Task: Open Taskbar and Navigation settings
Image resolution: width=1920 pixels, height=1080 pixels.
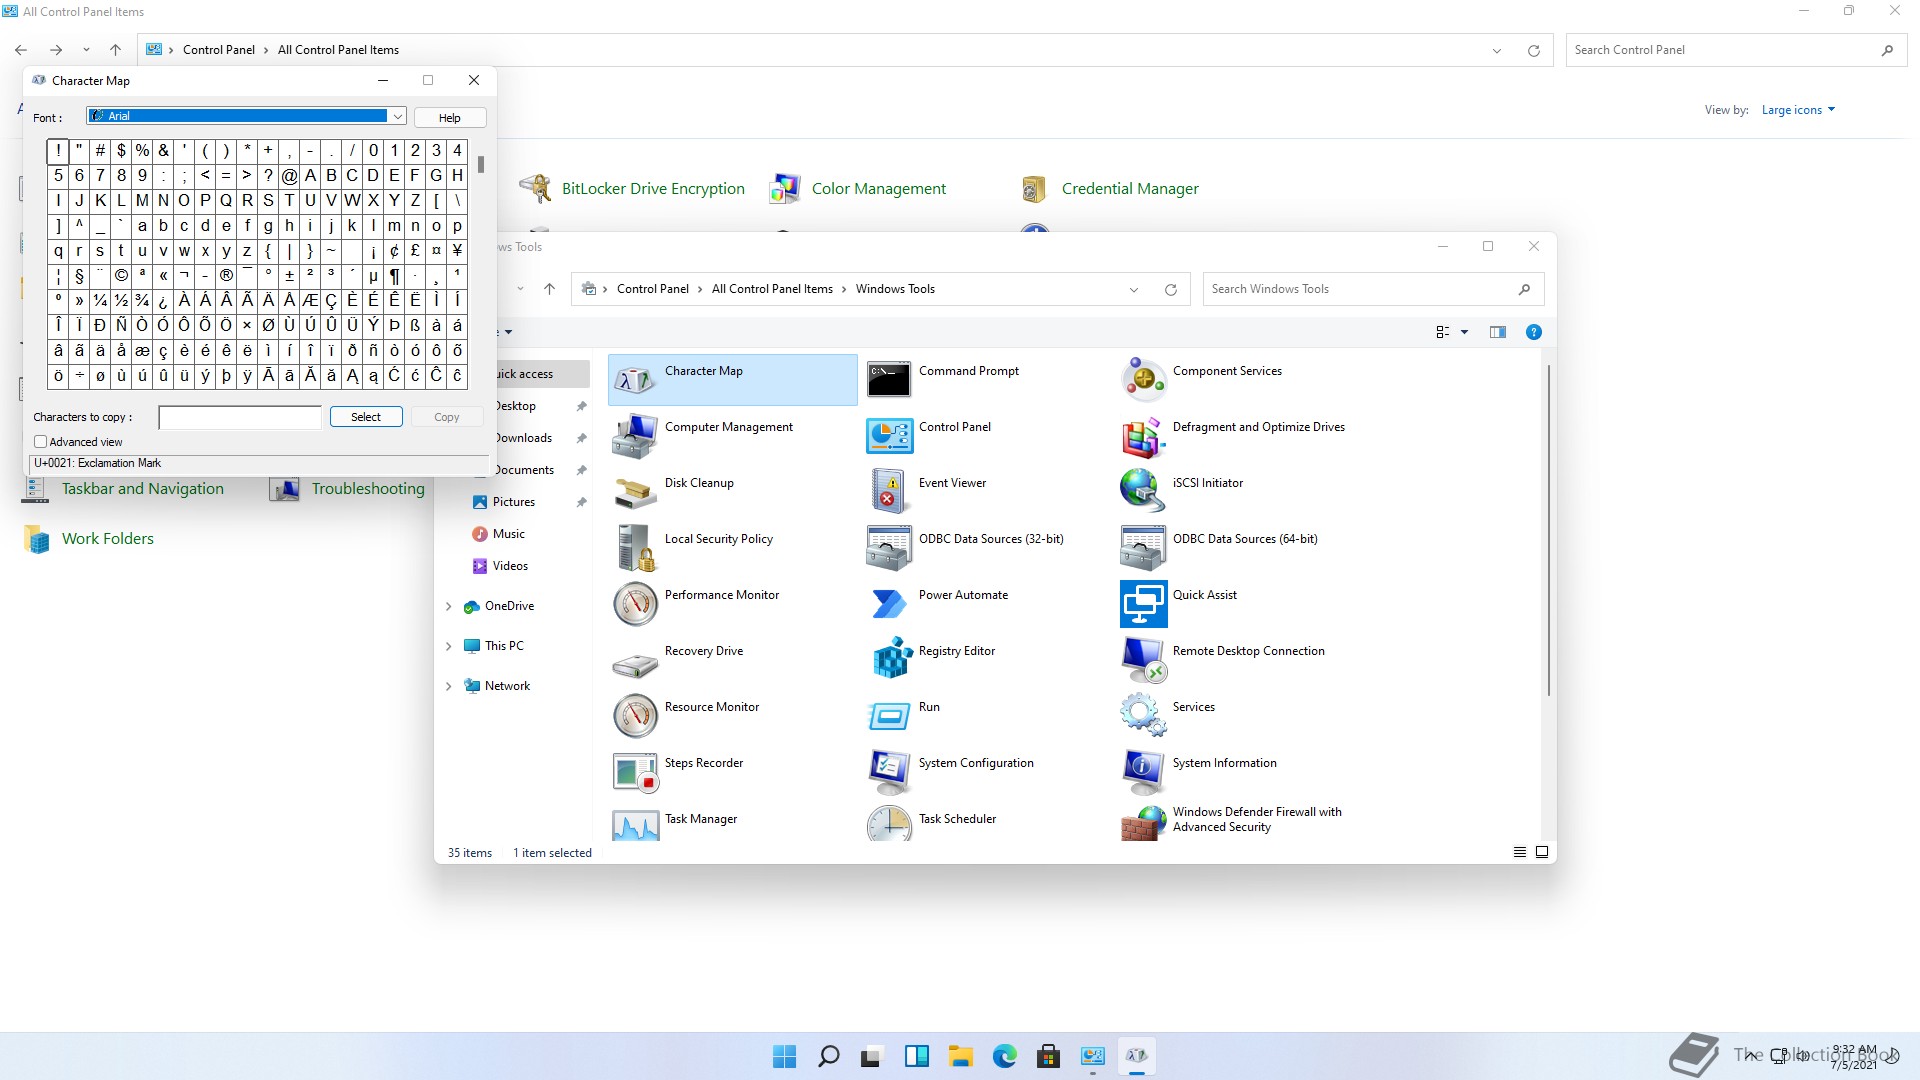Action: coord(124,489)
